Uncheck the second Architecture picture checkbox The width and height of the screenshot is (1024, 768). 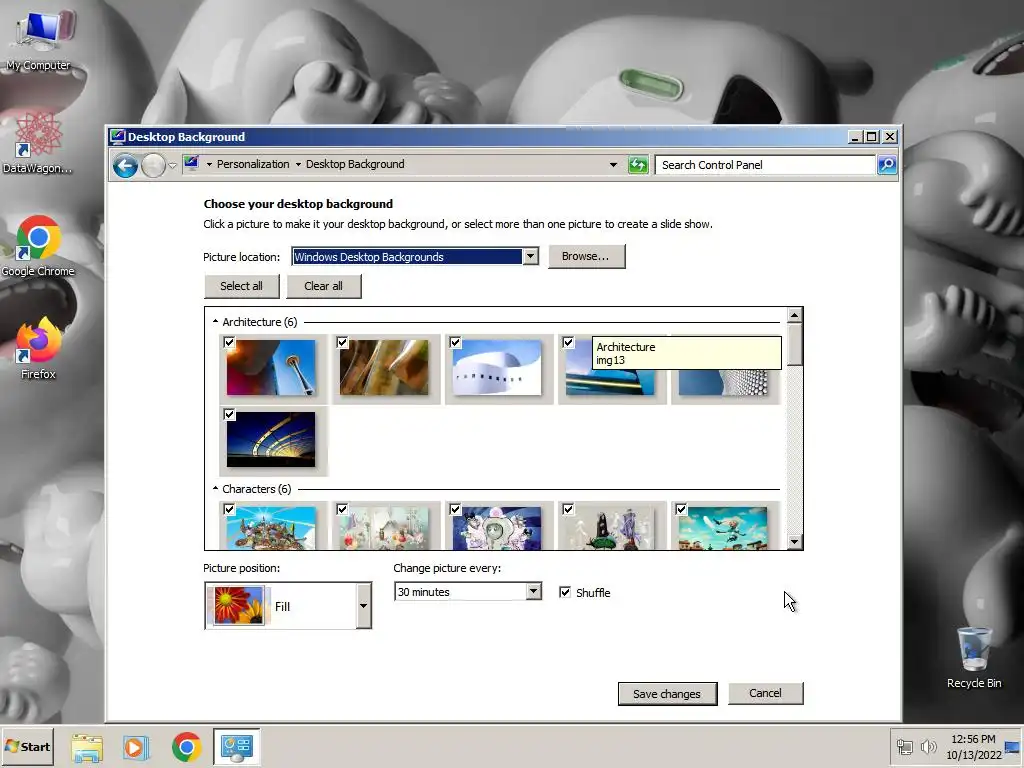pos(342,342)
